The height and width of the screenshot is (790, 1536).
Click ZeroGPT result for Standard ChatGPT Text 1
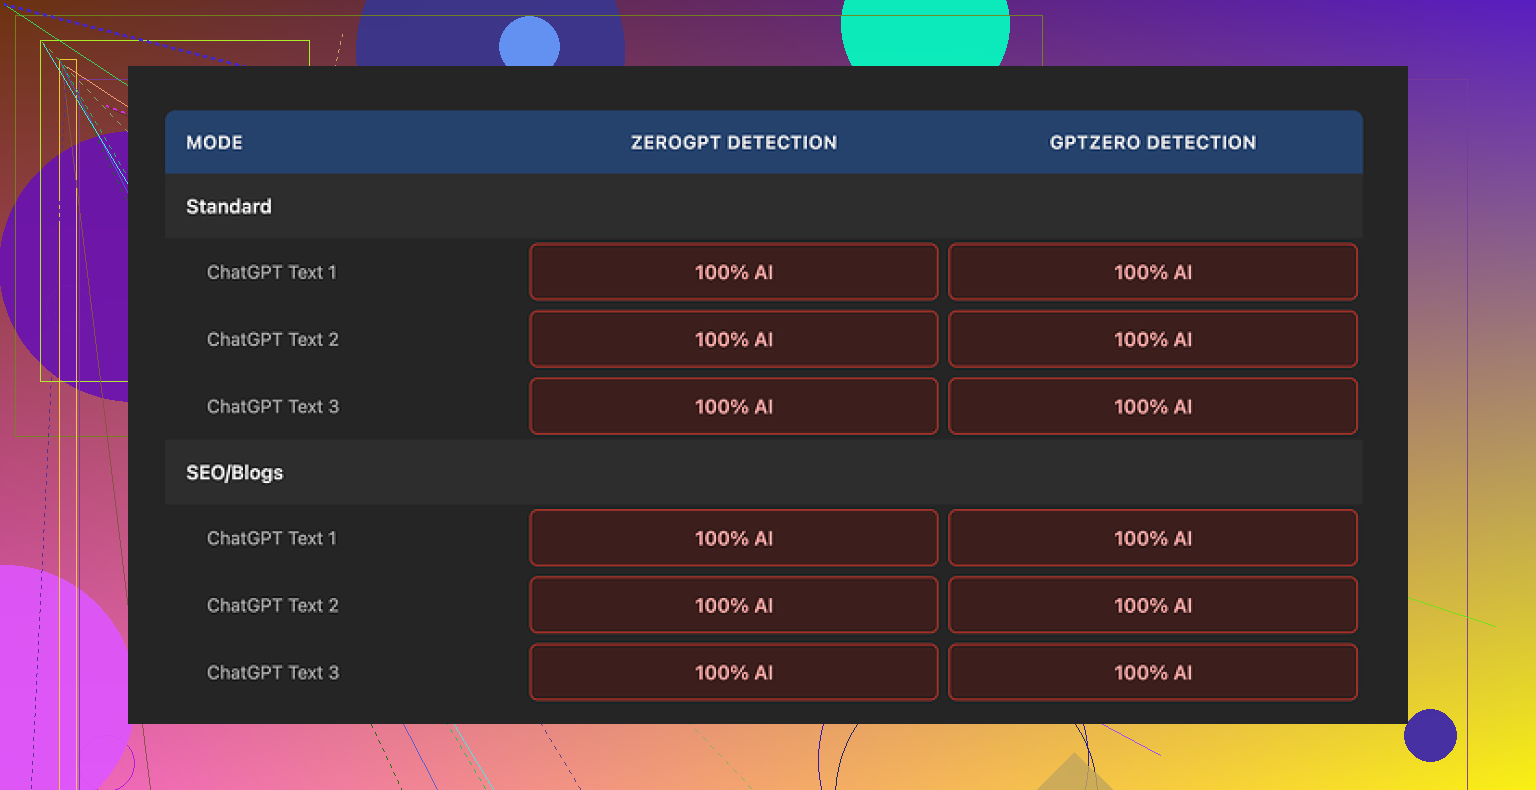[x=733, y=272]
